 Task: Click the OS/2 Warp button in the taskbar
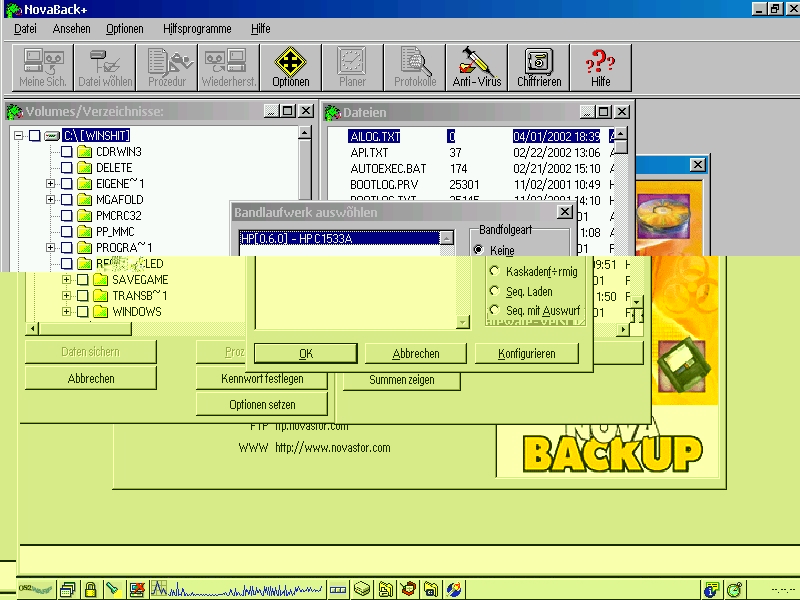[36, 589]
